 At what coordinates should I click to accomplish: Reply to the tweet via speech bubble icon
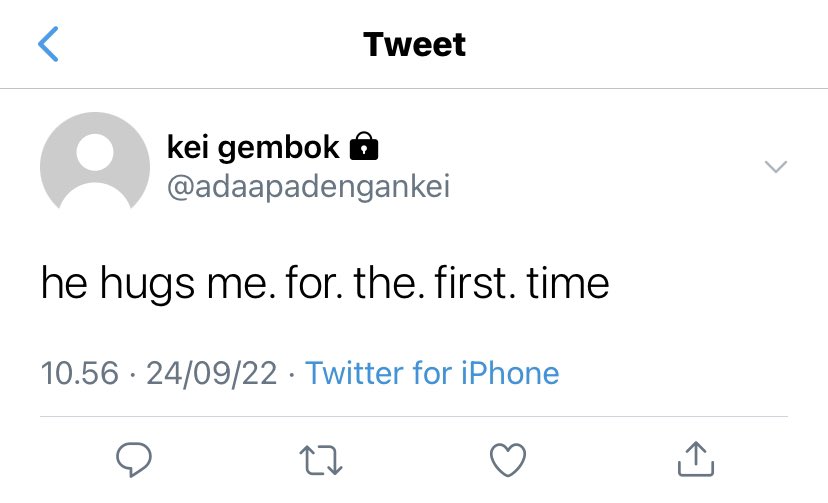134,460
